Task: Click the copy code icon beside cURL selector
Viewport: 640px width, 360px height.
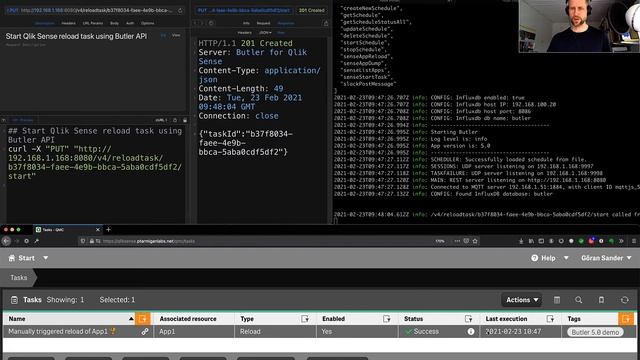Action: pos(175,120)
